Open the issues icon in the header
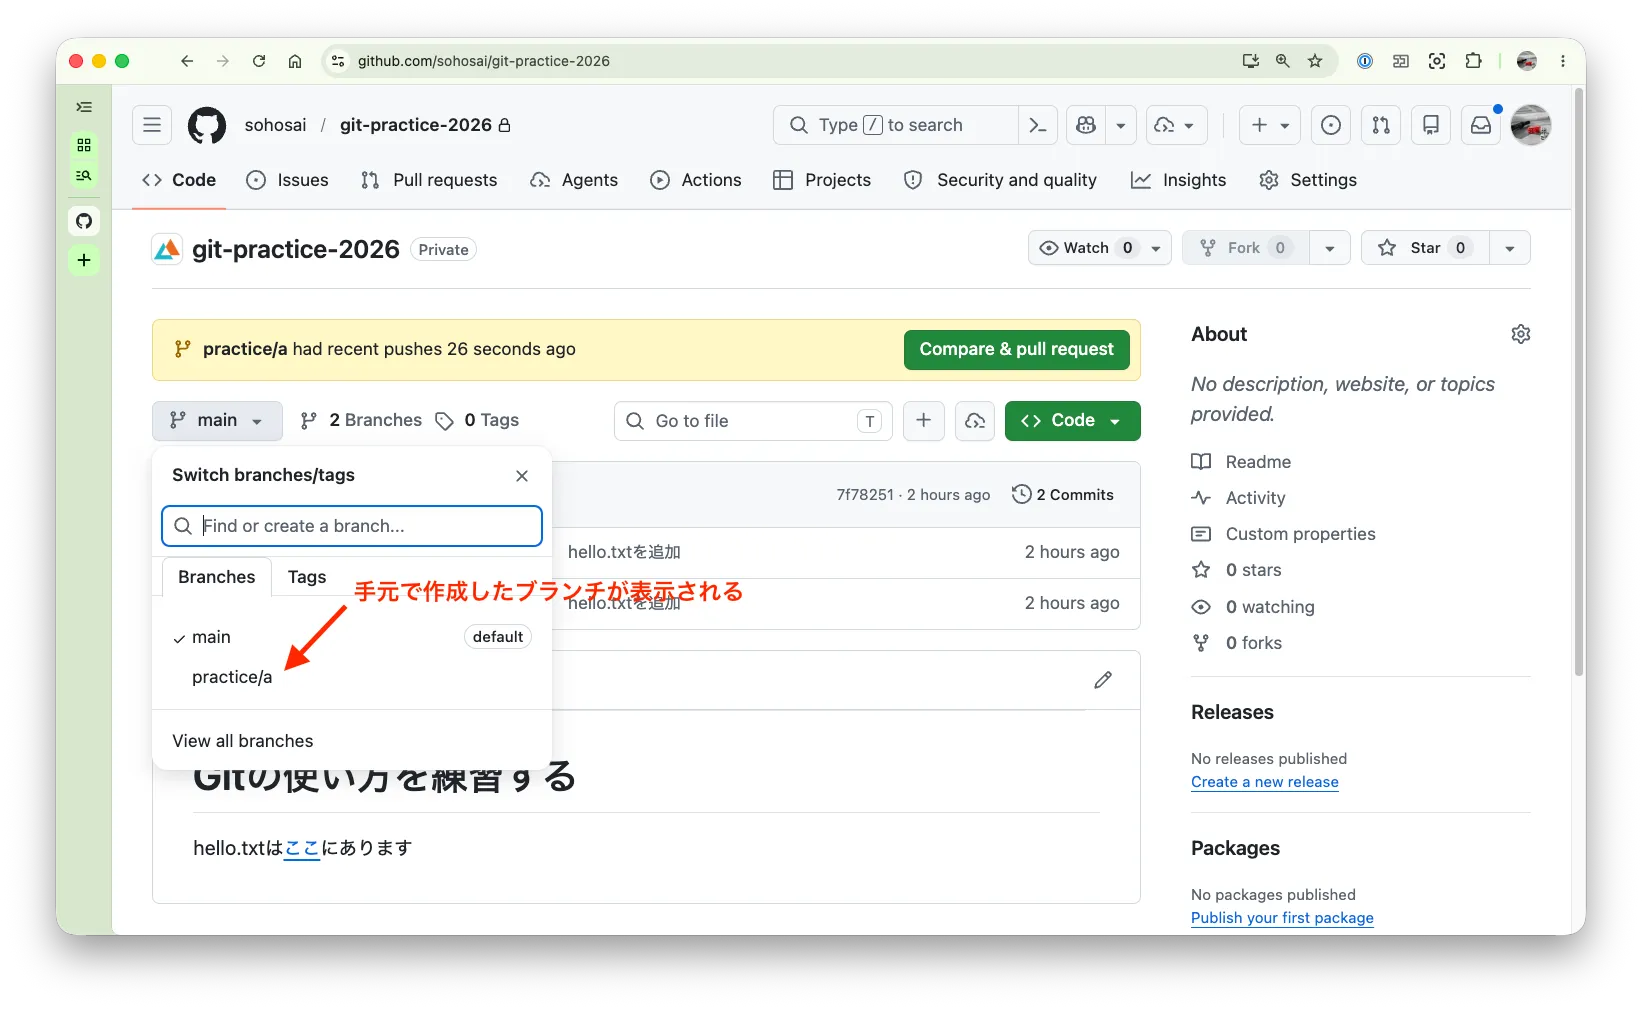This screenshot has height=1009, width=1642. [1331, 125]
